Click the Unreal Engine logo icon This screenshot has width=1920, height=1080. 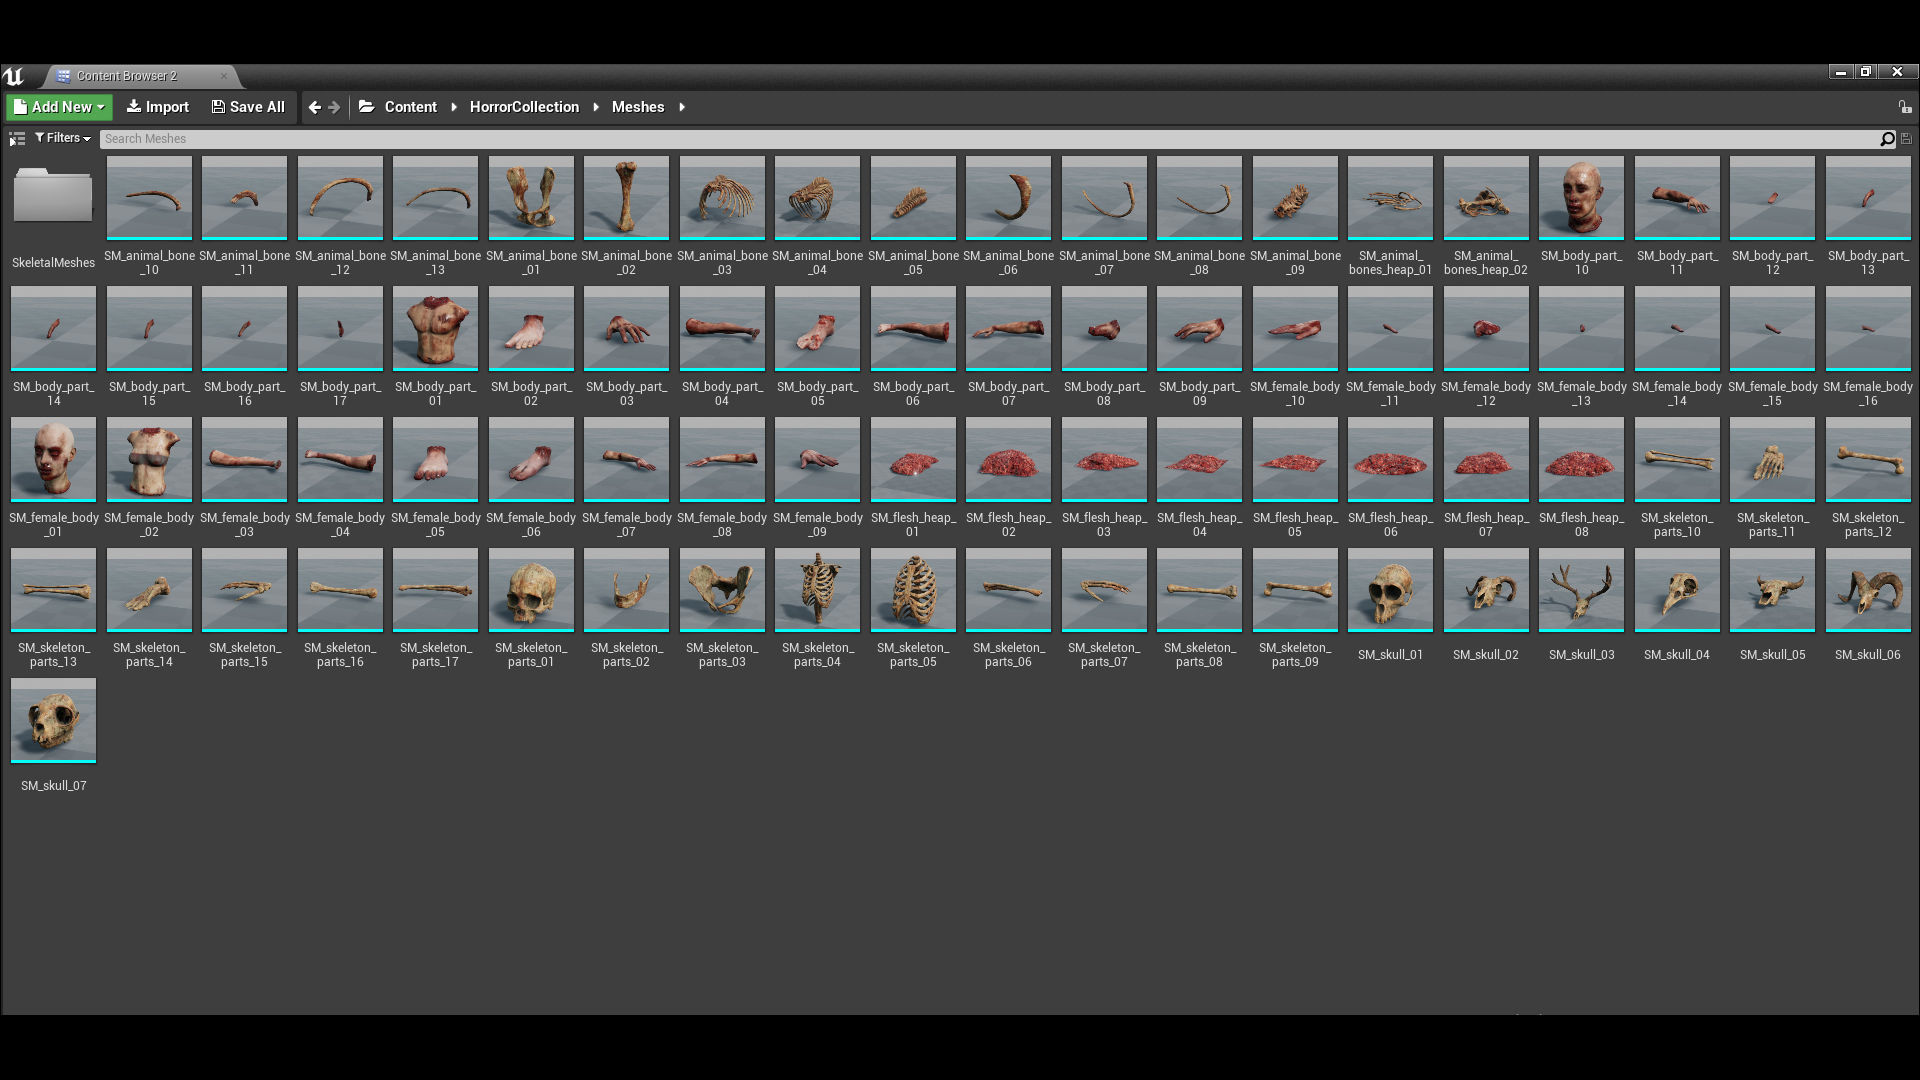click(13, 76)
